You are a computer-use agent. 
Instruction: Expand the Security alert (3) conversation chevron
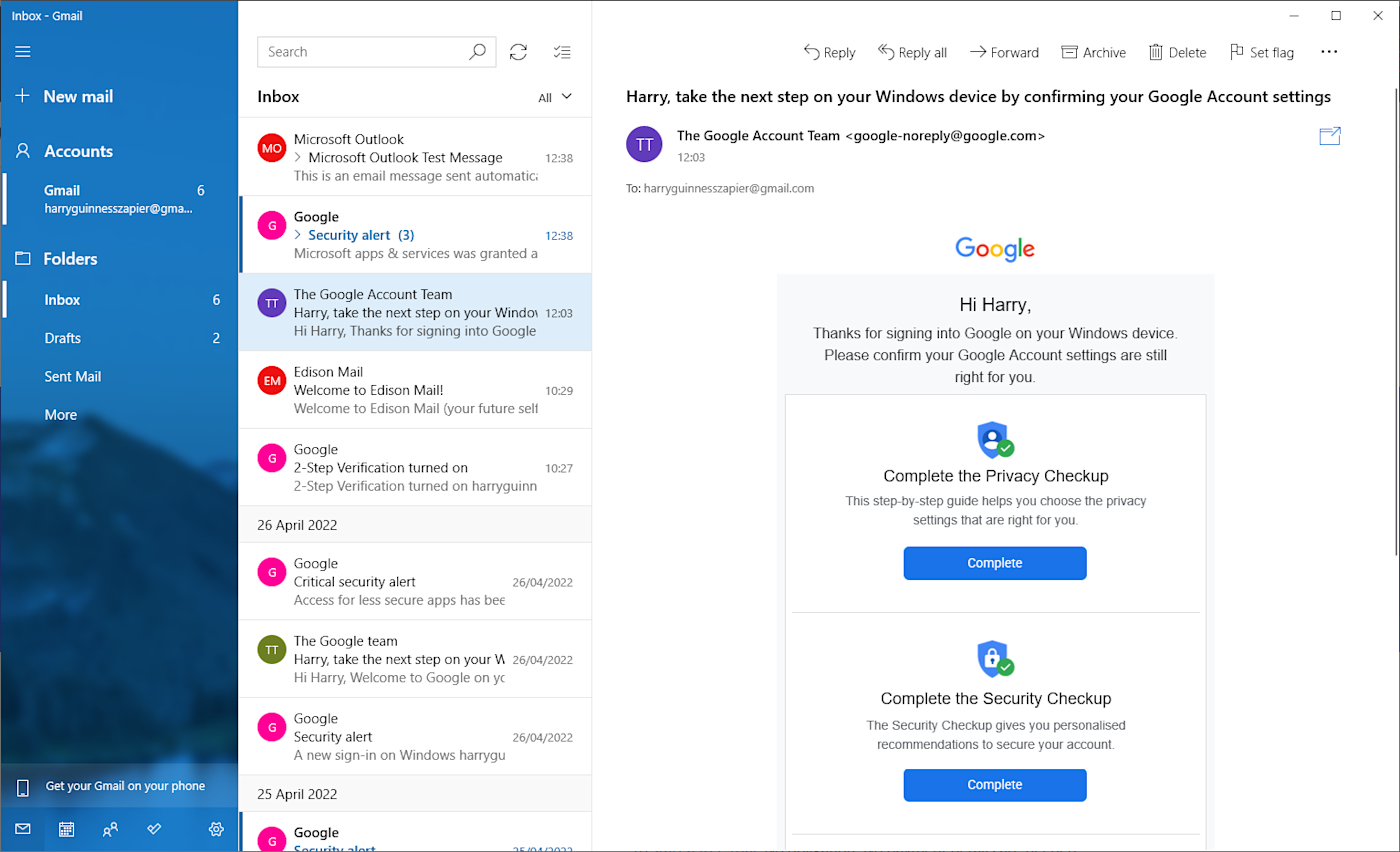(297, 236)
